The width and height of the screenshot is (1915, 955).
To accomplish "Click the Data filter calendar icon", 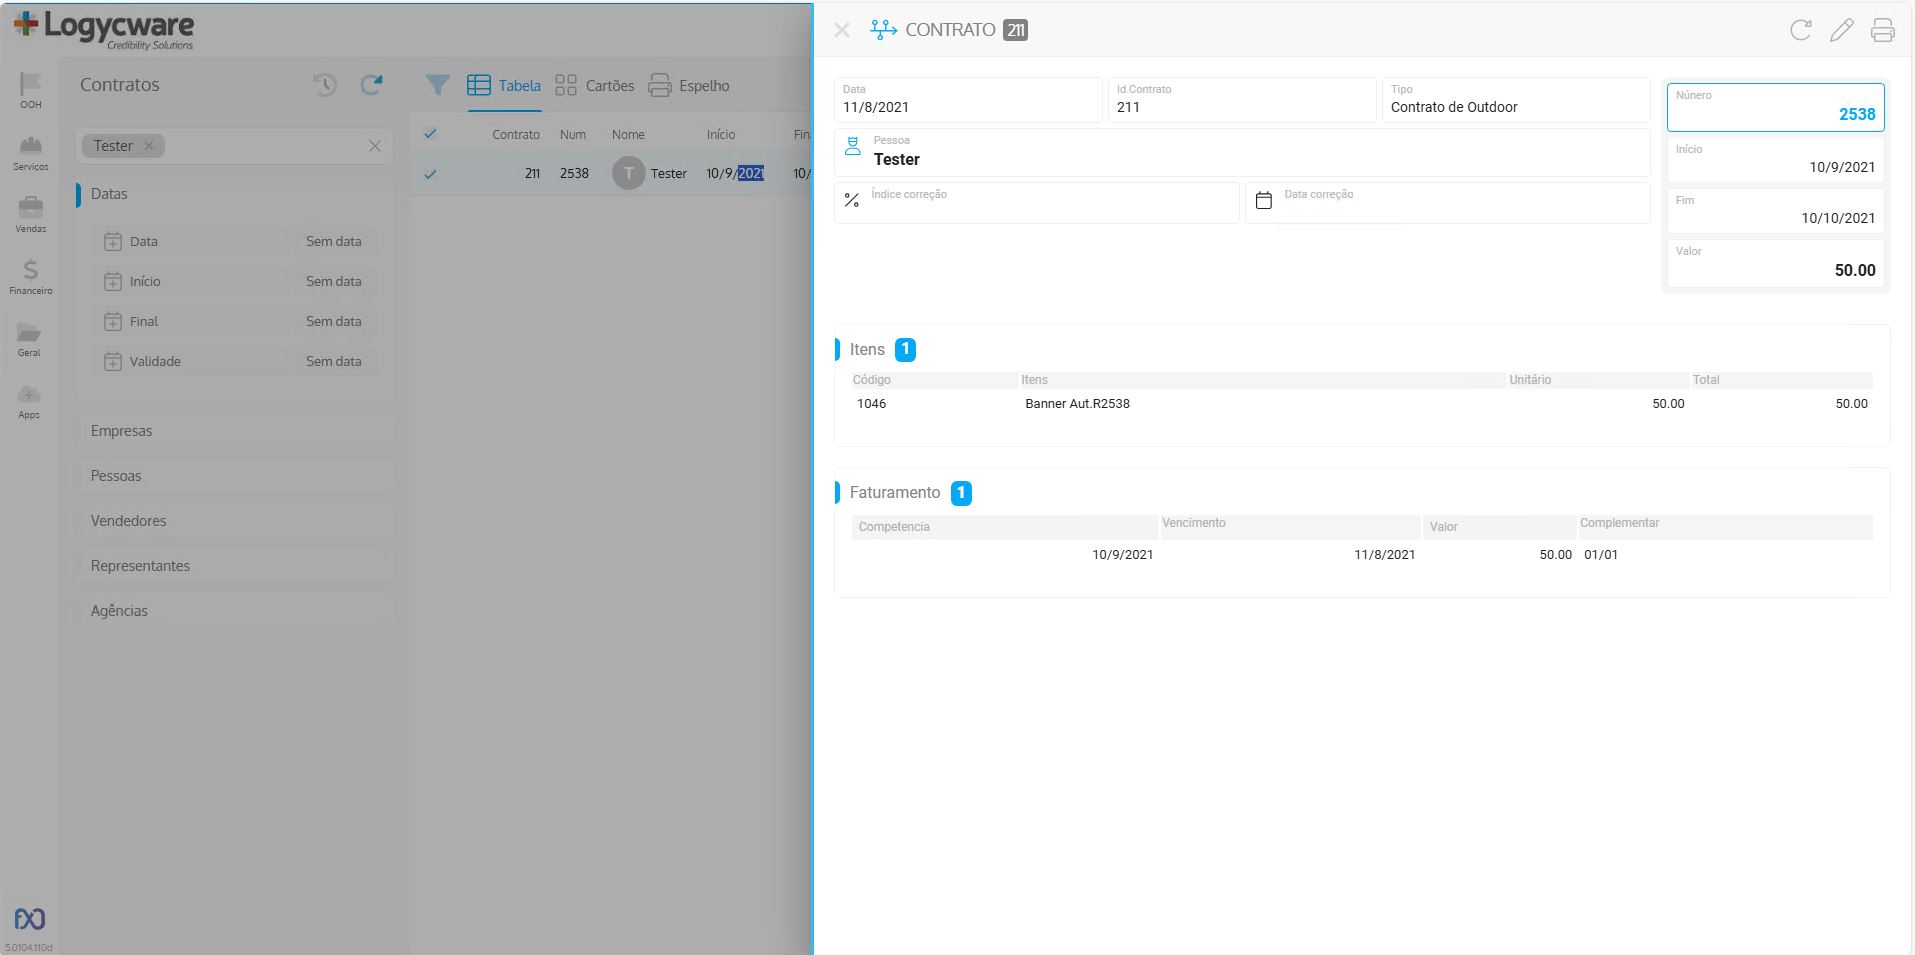I will pos(113,241).
